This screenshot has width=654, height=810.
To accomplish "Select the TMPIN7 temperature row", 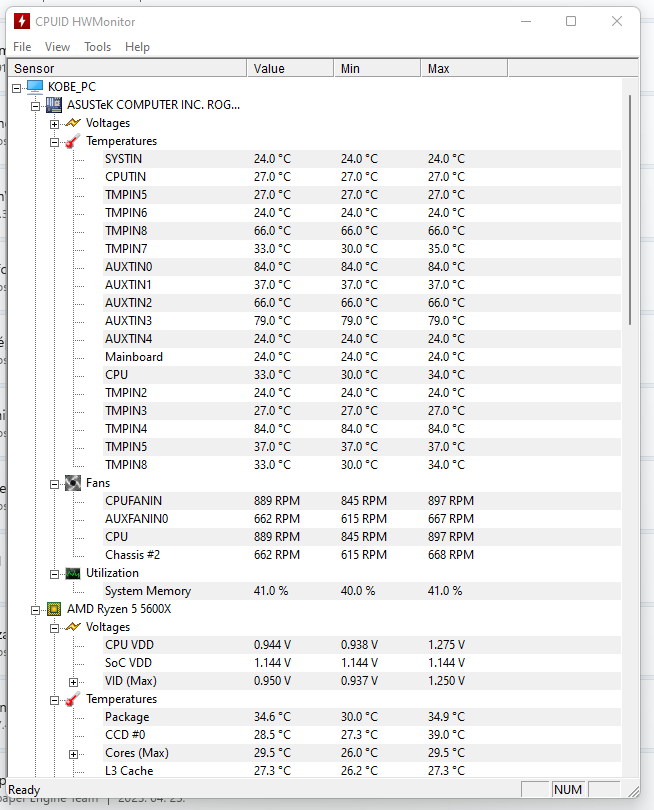I will click(362, 249).
